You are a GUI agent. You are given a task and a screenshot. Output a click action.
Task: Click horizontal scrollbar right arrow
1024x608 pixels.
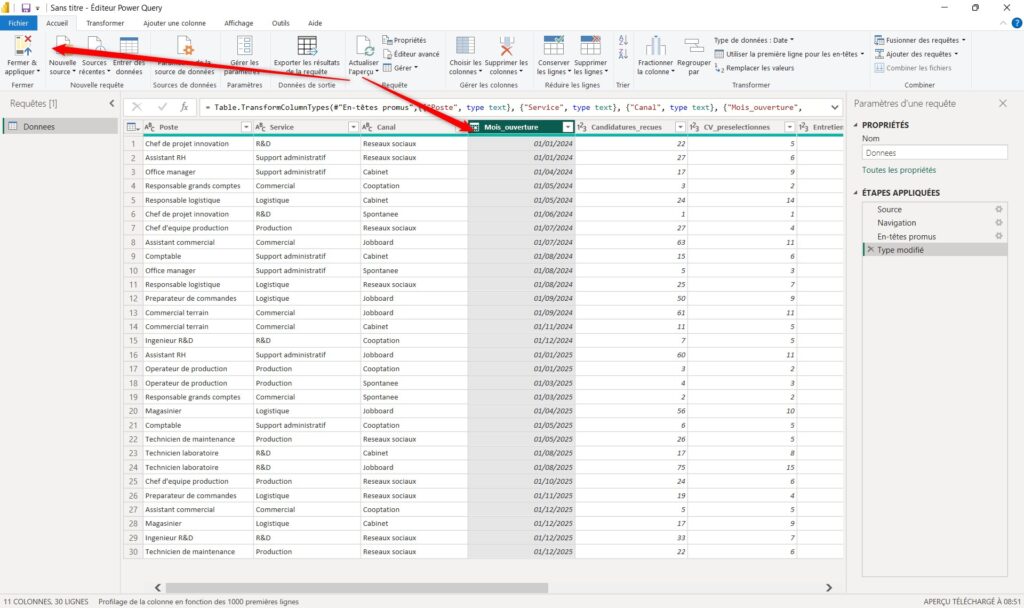[x=829, y=588]
